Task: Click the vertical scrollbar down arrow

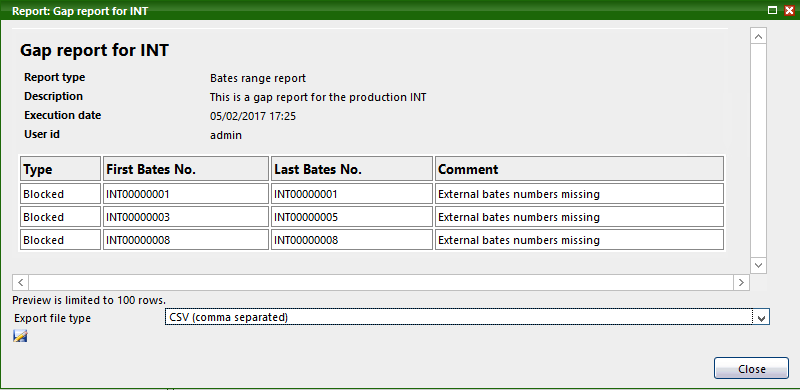Action: 758,265
